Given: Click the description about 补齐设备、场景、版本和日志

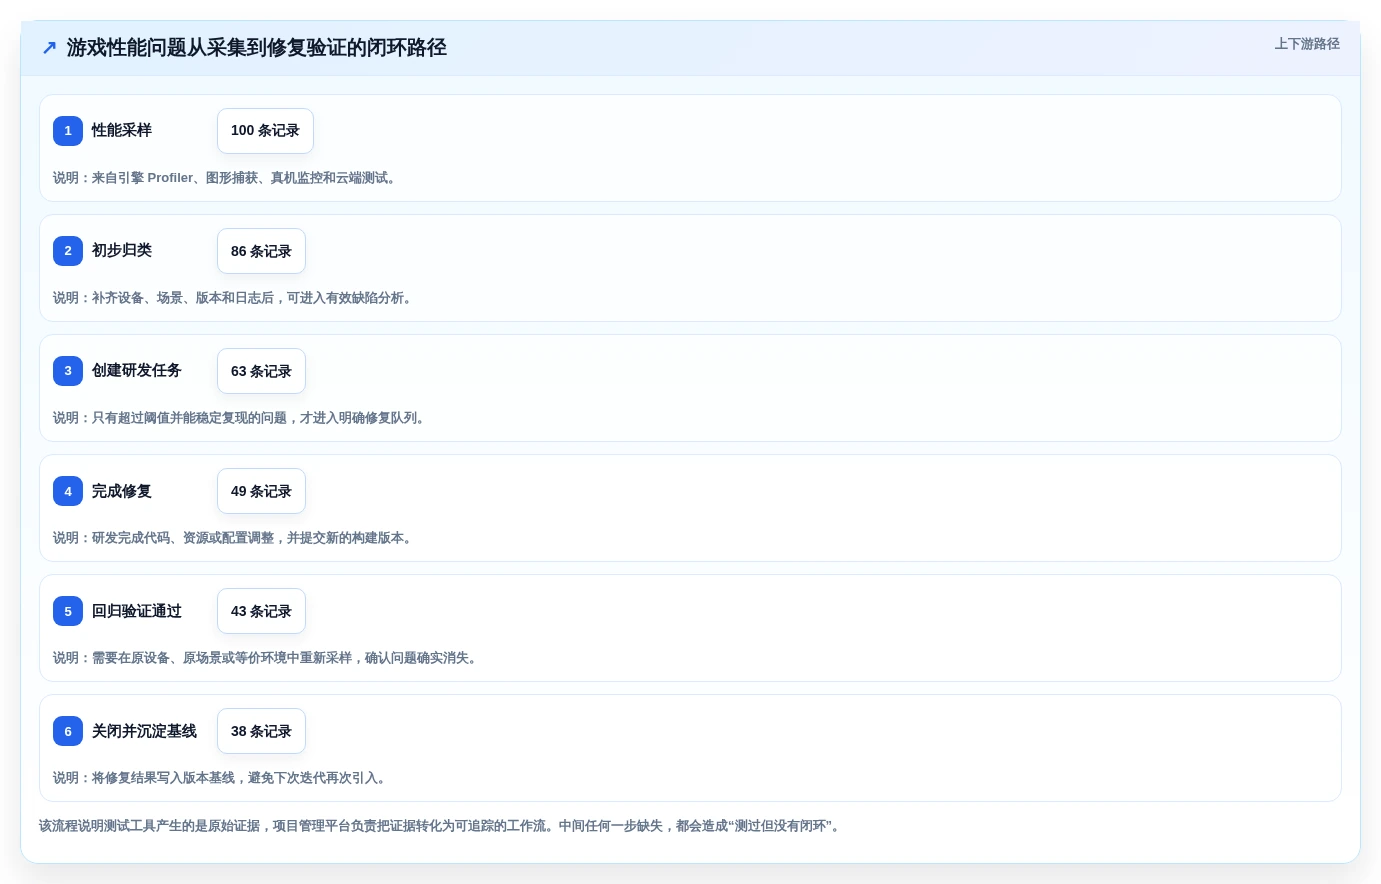Looking at the screenshot, I should 234,298.
